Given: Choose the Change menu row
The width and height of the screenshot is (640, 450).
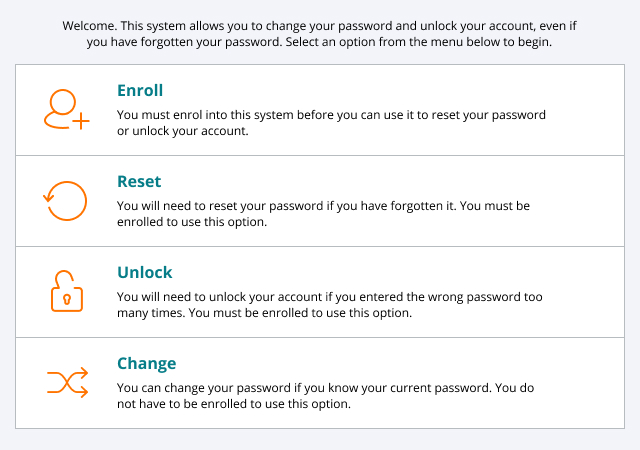Looking at the screenshot, I should tap(320, 383).
